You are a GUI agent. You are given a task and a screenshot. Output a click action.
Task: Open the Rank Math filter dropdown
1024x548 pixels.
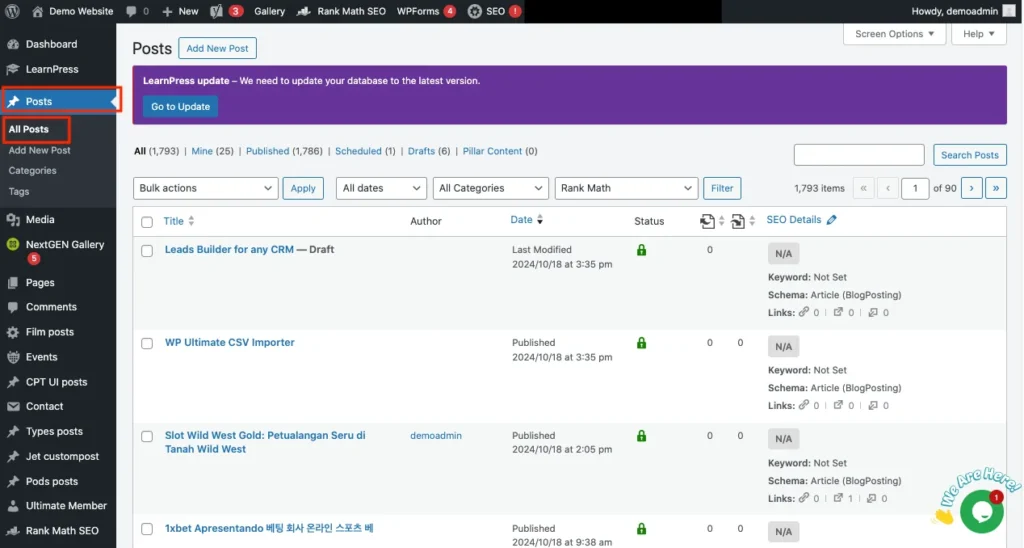(x=626, y=188)
